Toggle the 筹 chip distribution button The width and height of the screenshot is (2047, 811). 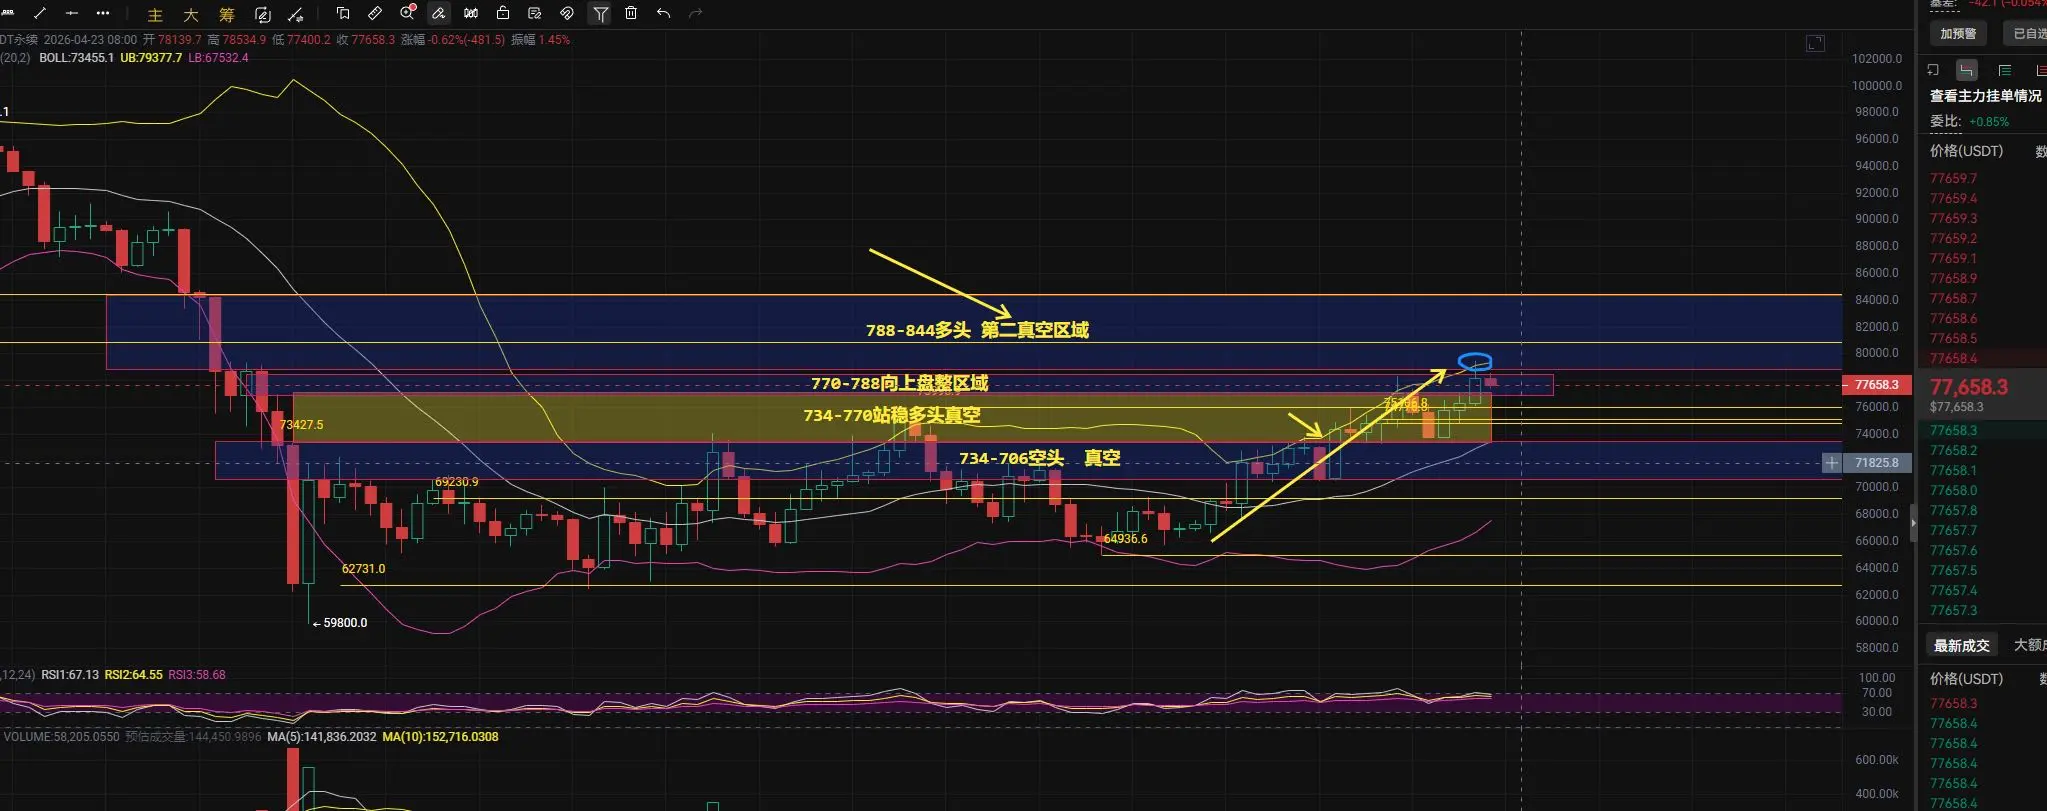coord(227,14)
